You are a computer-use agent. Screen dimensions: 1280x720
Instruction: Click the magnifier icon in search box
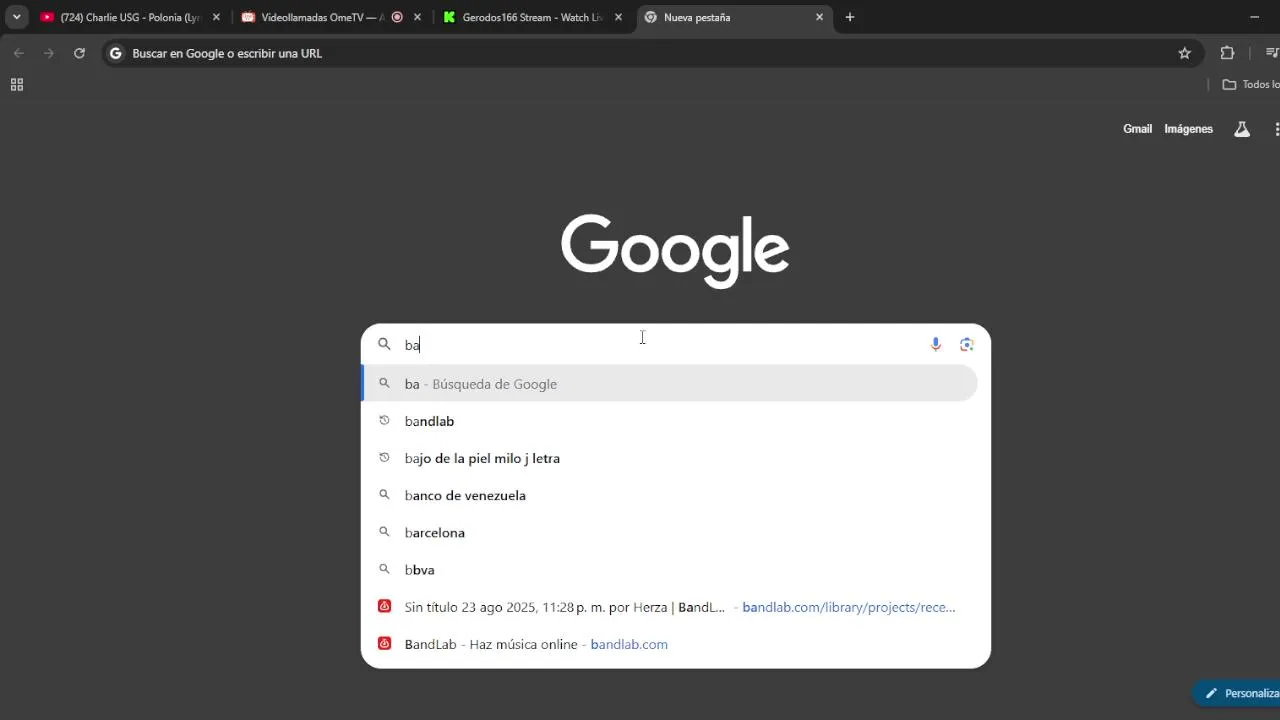384,344
